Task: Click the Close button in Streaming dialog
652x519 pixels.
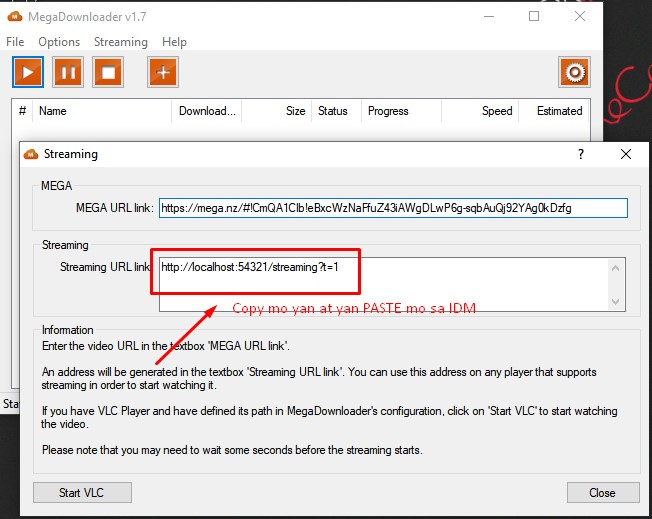Action: [x=603, y=493]
